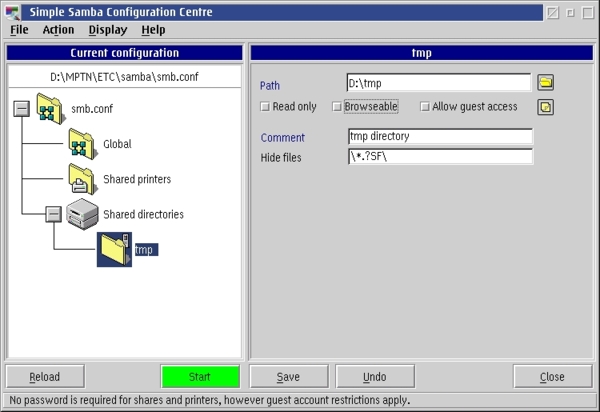Click the tmp panel header on the right
The width and height of the screenshot is (600, 412).
pyautogui.click(x=421, y=53)
